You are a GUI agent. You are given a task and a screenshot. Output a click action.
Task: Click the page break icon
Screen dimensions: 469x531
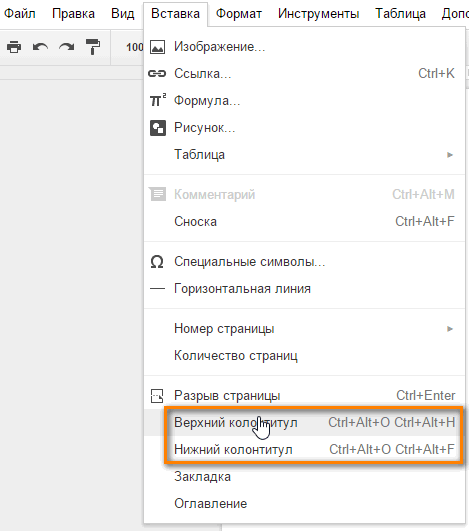[x=157, y=396]
